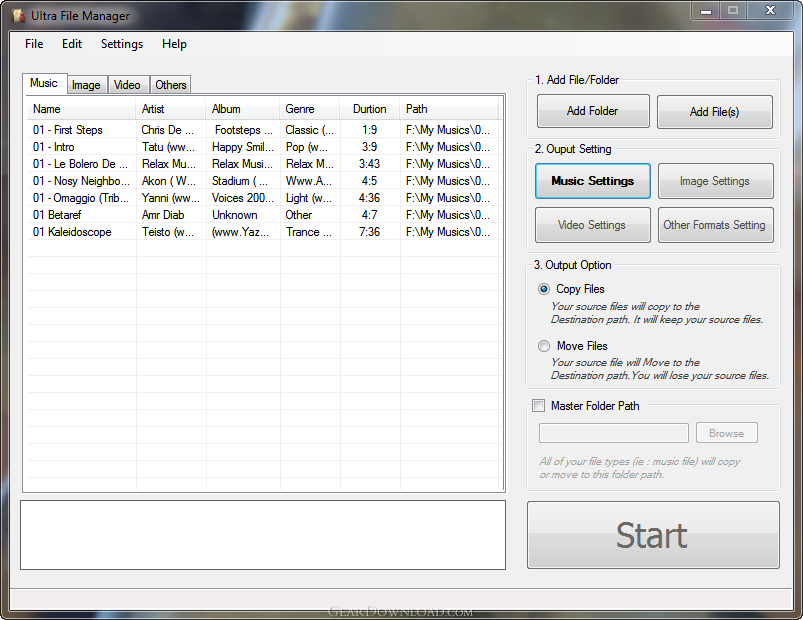Image resolution: width=803 pixels, height=620 pixels.
Task: Click the empty log output box
Action: (263, 535)
